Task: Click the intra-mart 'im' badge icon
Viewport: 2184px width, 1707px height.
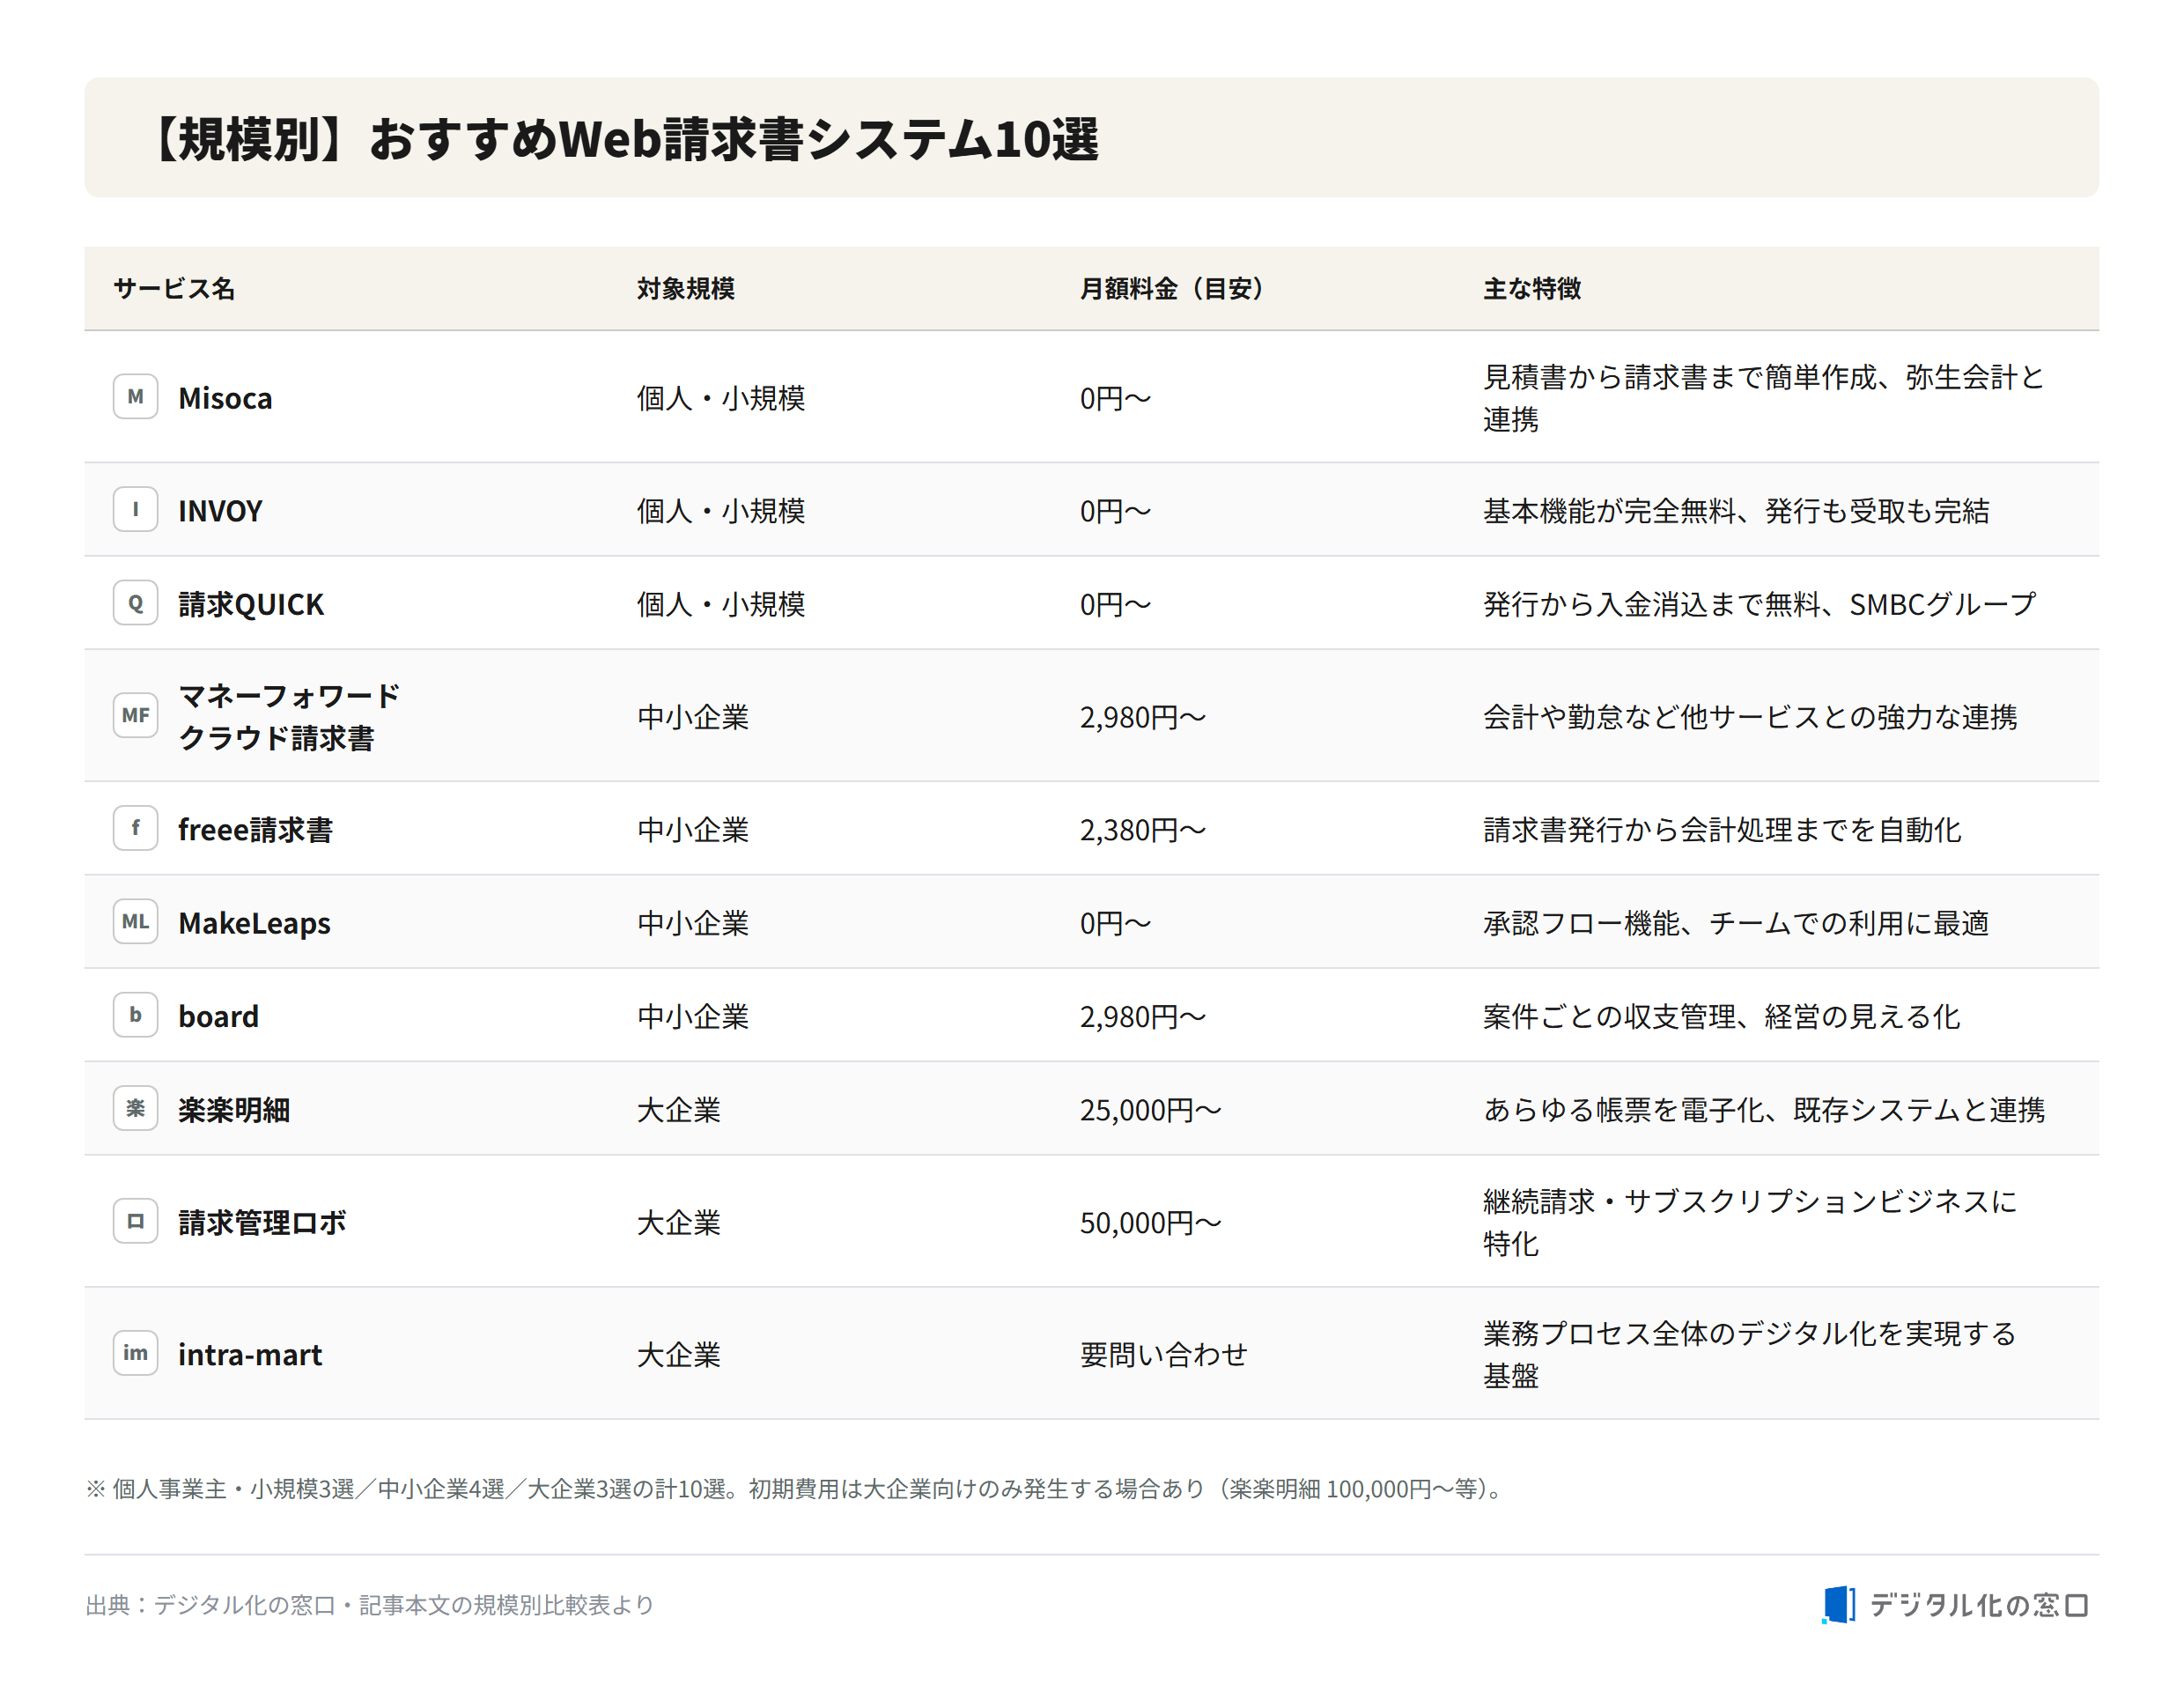Action: click(x=135, y=1354)
